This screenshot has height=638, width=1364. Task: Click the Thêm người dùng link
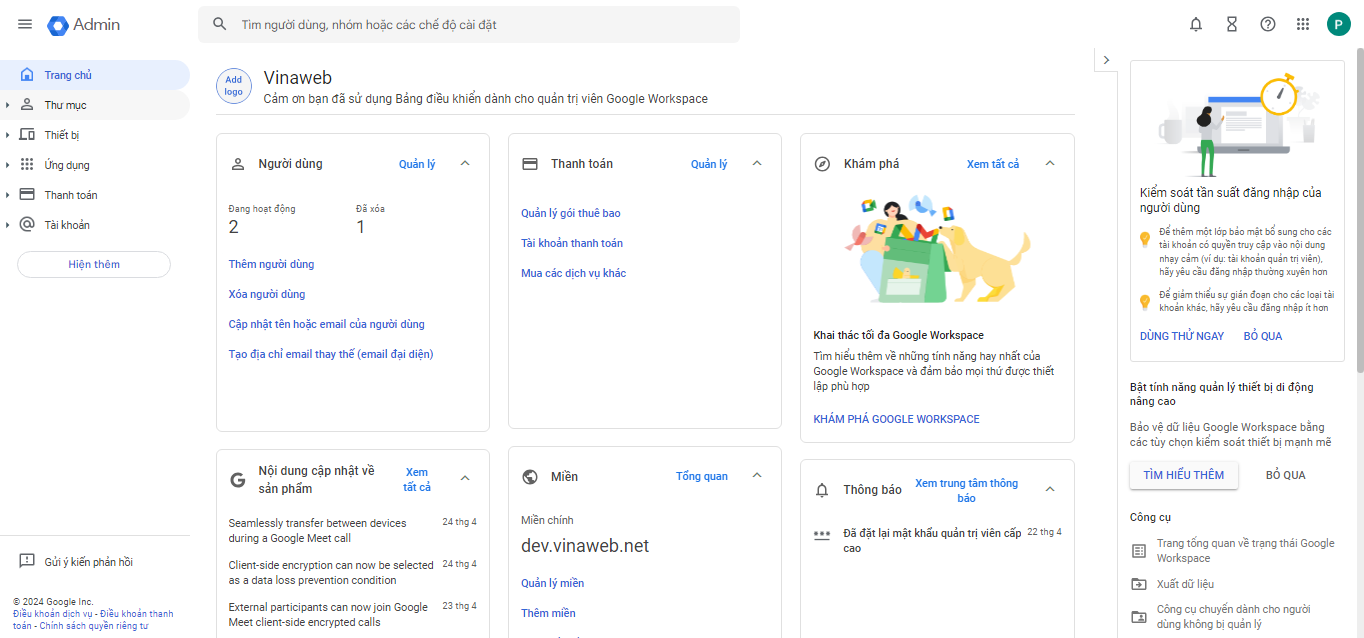(271, 264)
